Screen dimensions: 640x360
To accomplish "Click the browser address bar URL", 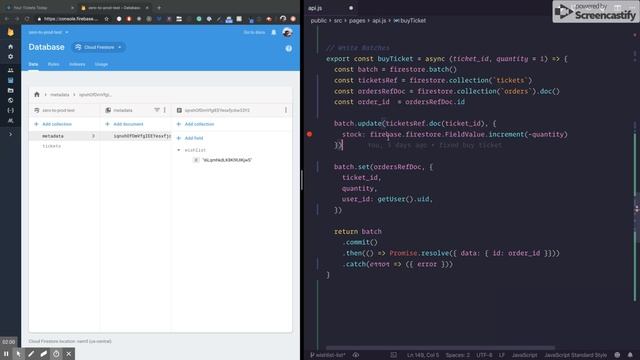I will 71,19.
